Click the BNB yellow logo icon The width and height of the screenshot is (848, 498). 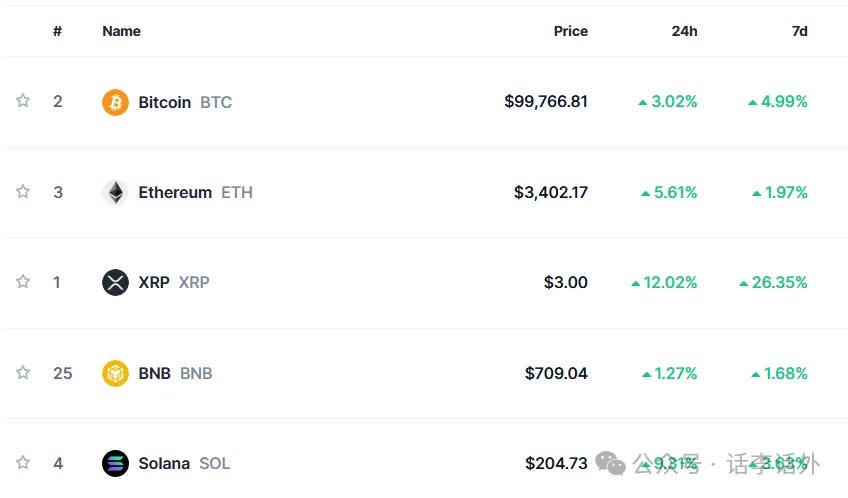click(115, 373)
